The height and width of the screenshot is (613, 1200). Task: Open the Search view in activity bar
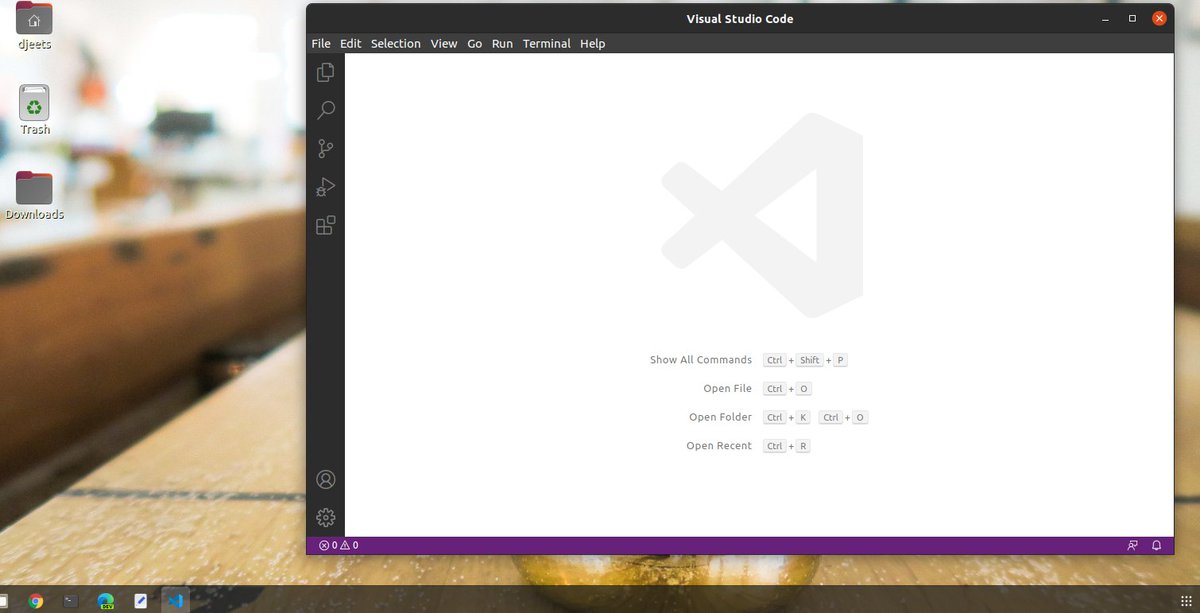click(x=325, y=110)
